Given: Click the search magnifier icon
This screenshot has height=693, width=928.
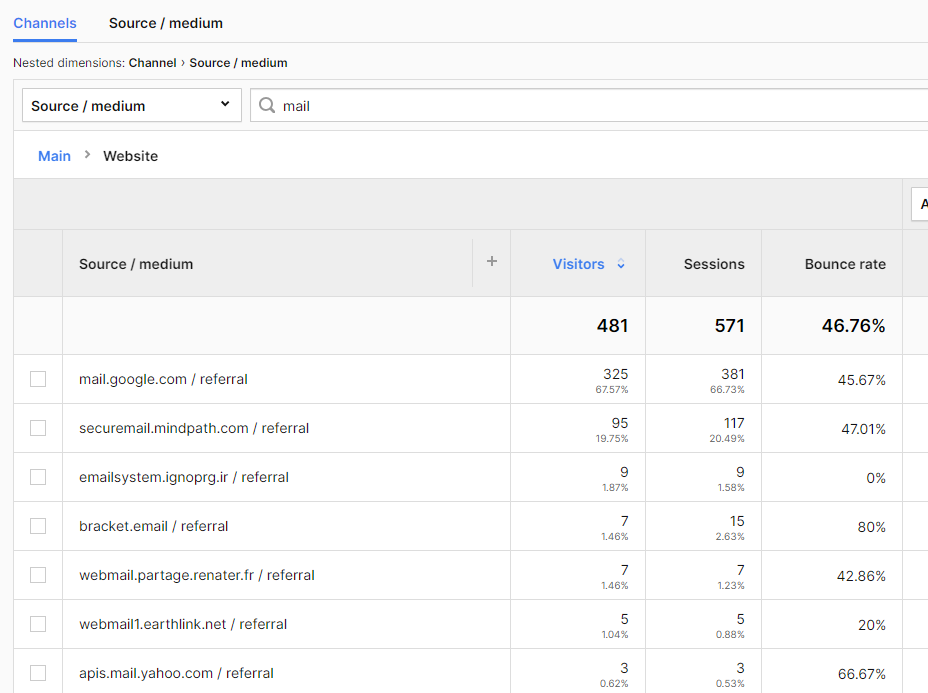Looking at the screenshot, I should pyautogui.click(x=267, y=106).
